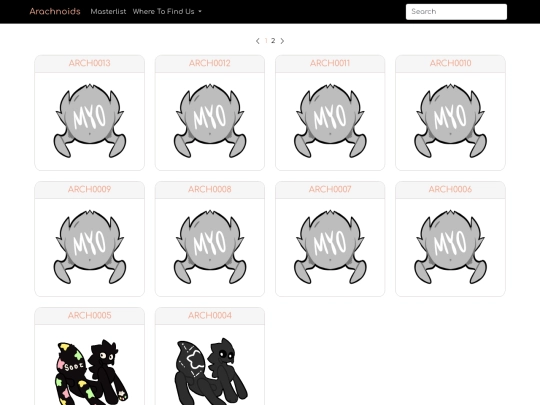Screen dimensions: 540x405
Task: View the ARCH0005 colorful spotted character image
Action: [x=91, y=372]
